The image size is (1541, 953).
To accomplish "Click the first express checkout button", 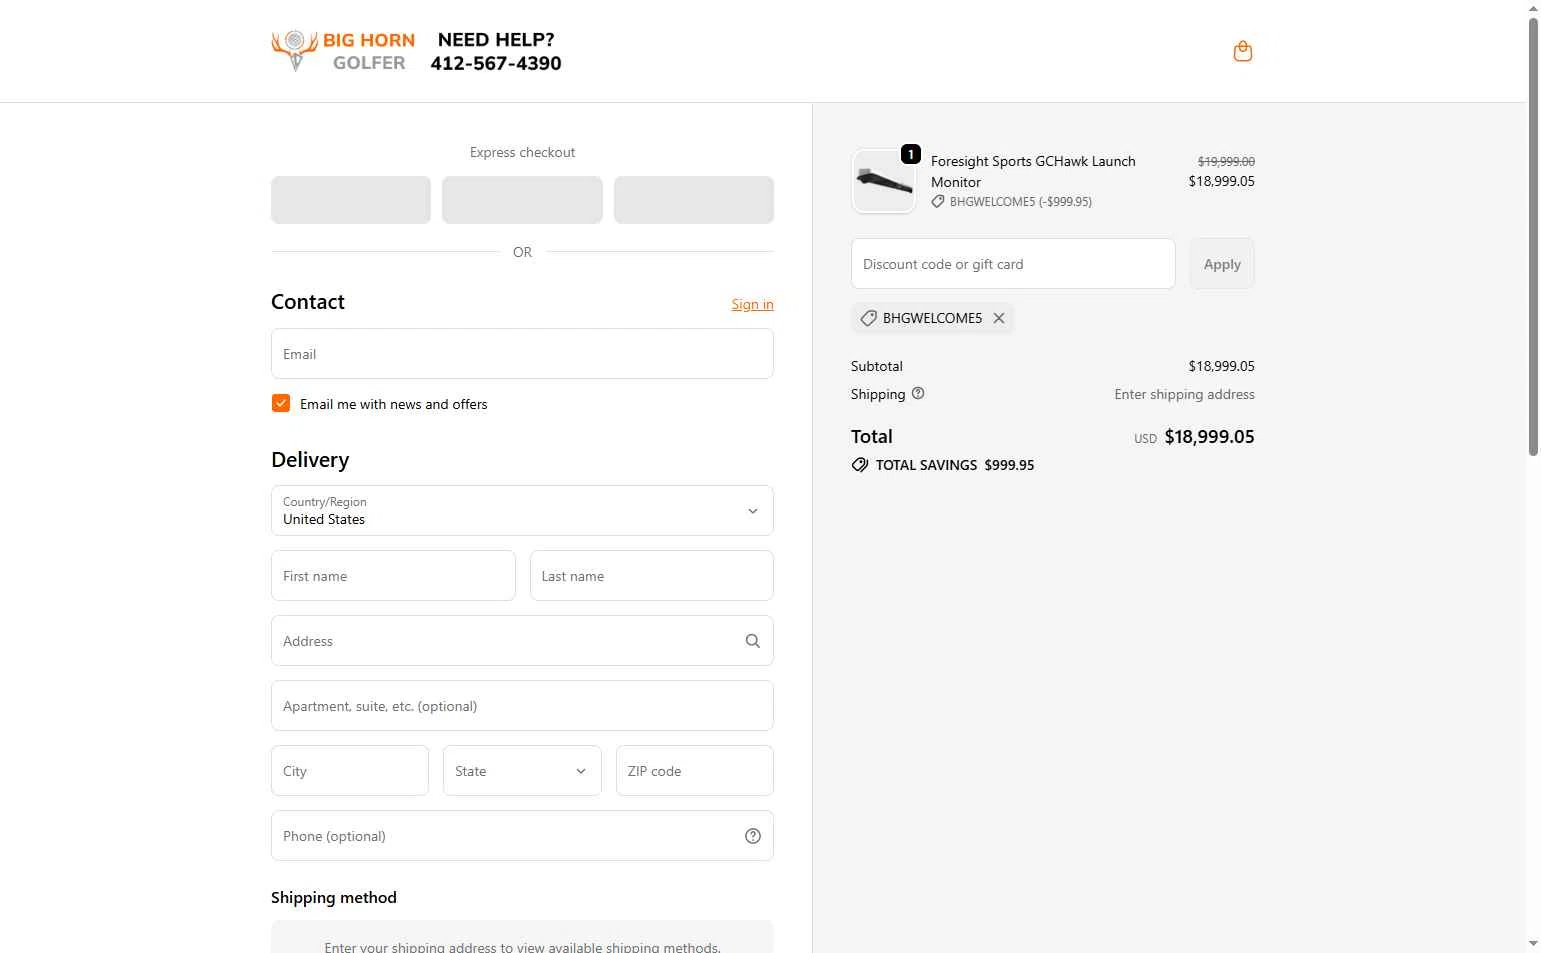I will pos(351,200).
